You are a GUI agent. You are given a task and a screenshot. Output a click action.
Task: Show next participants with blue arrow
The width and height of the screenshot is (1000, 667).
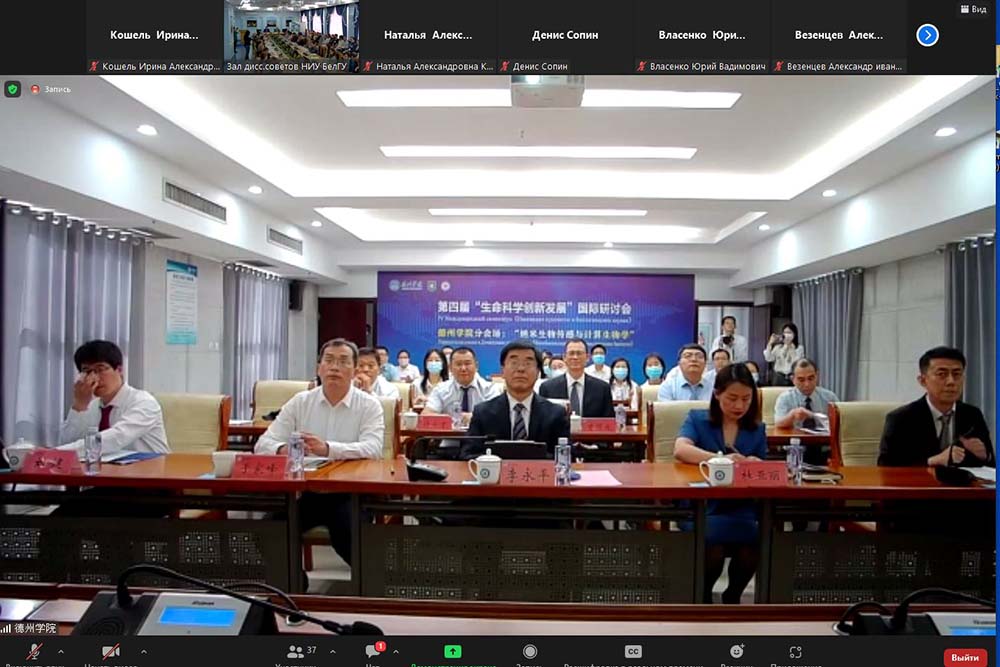(927, 35)
